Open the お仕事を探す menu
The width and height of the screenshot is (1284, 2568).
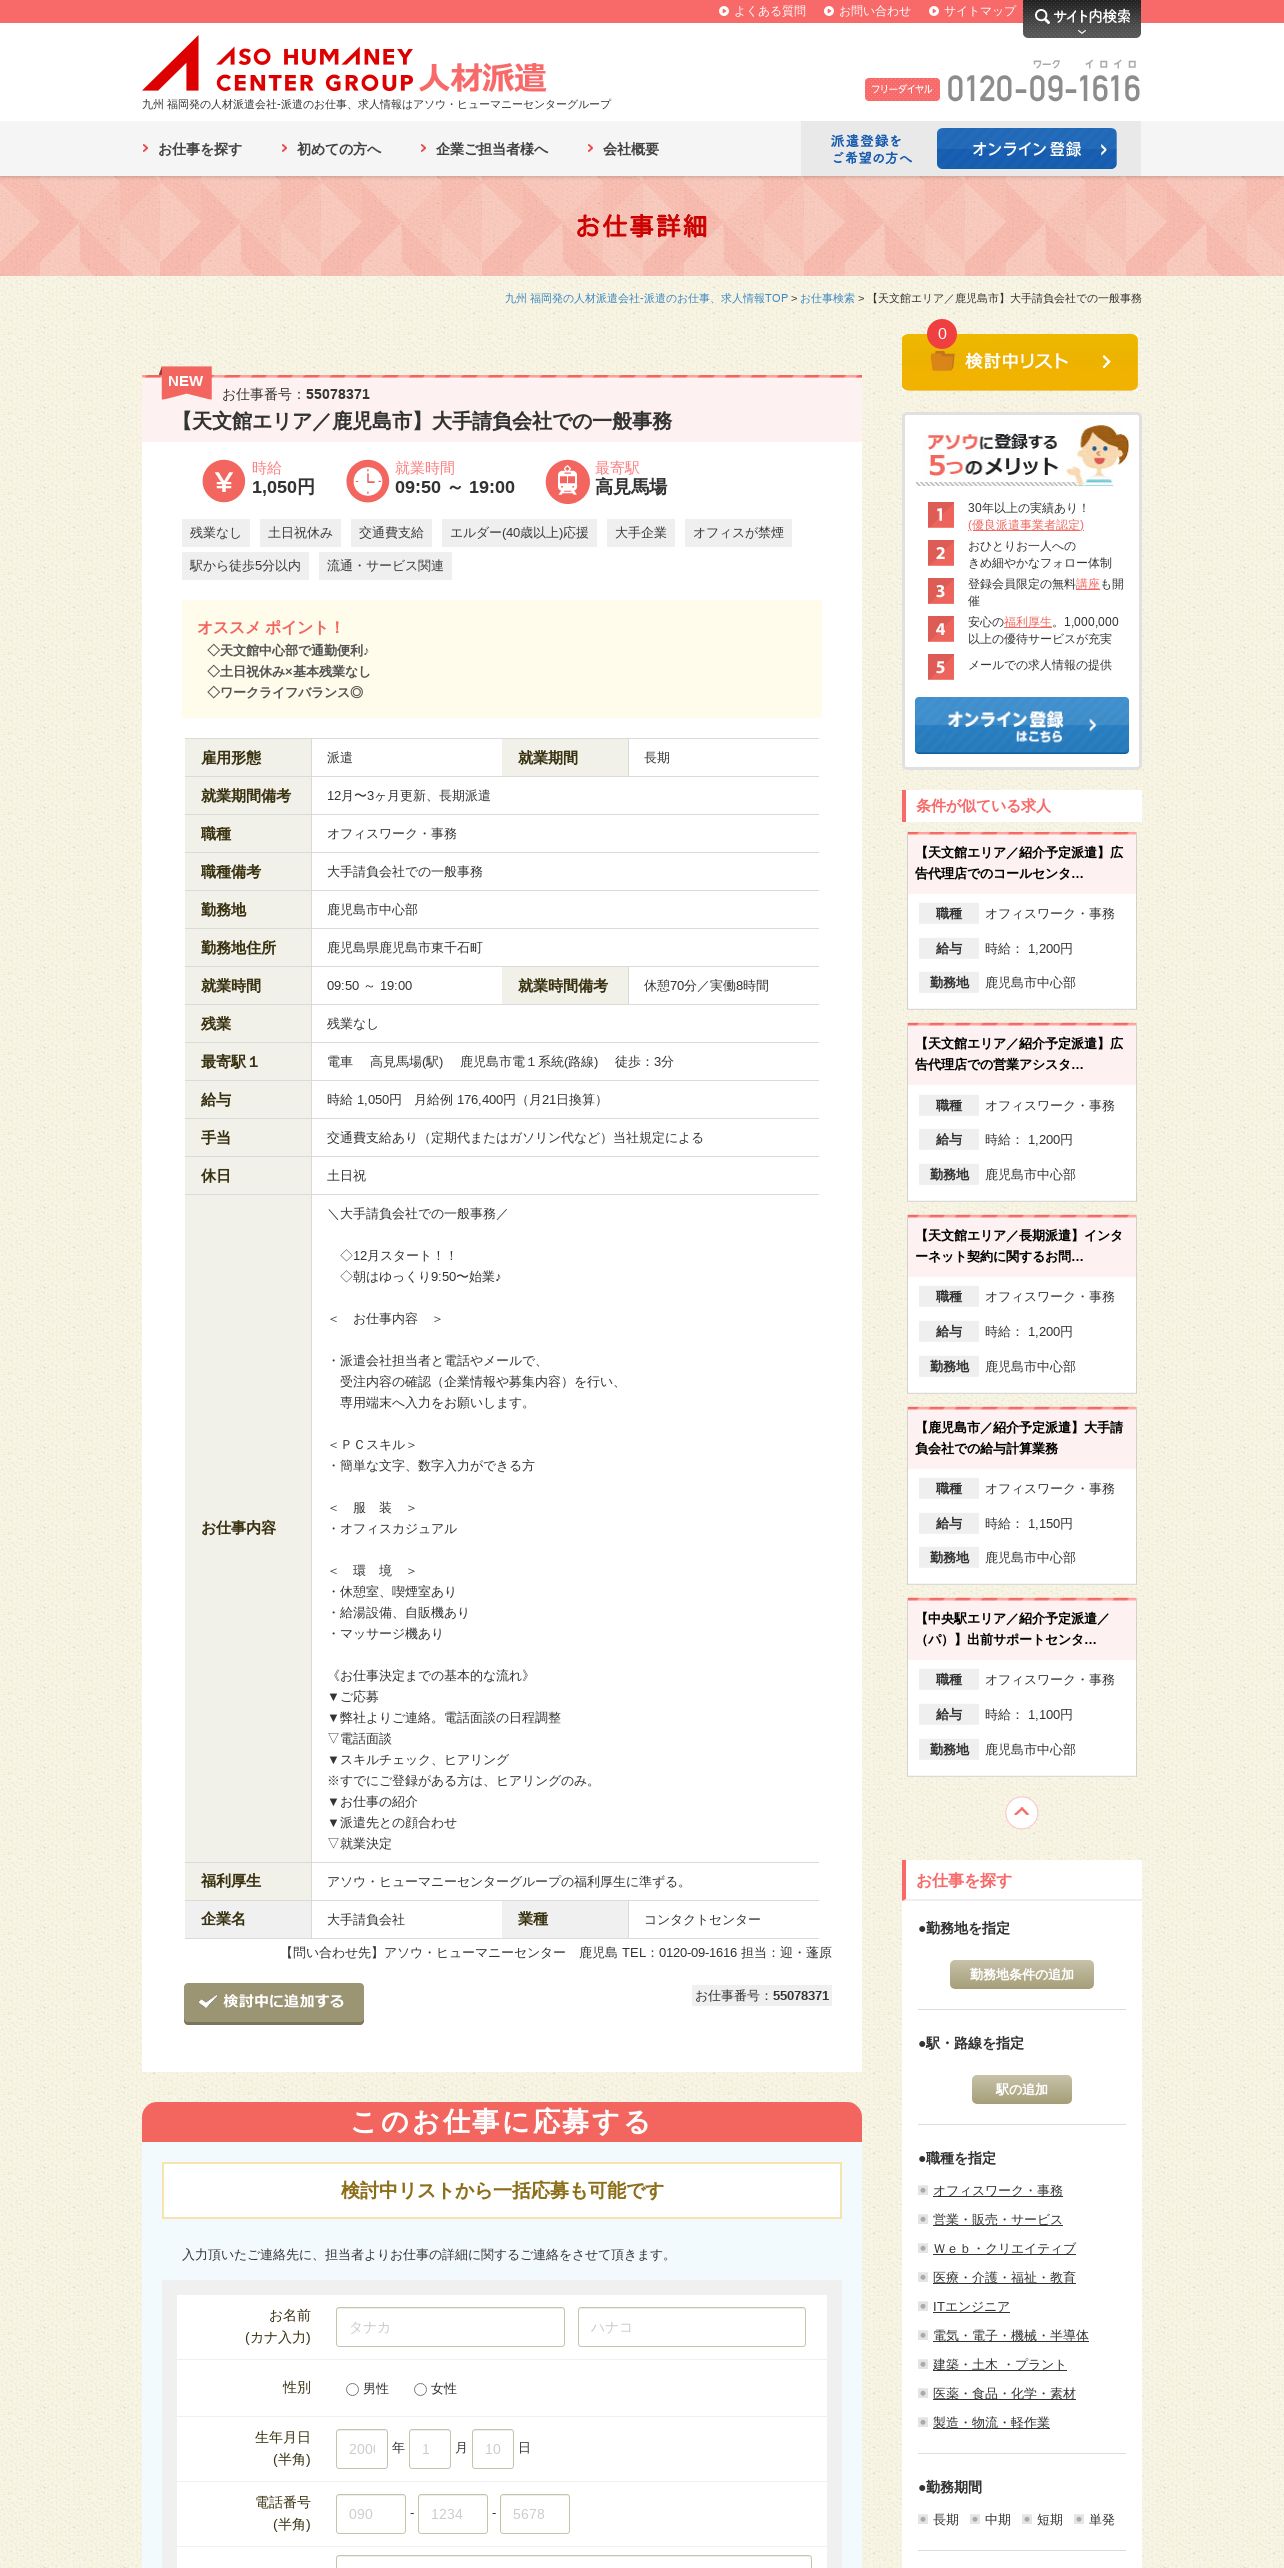pyautogui.click(x=192, y=149)
